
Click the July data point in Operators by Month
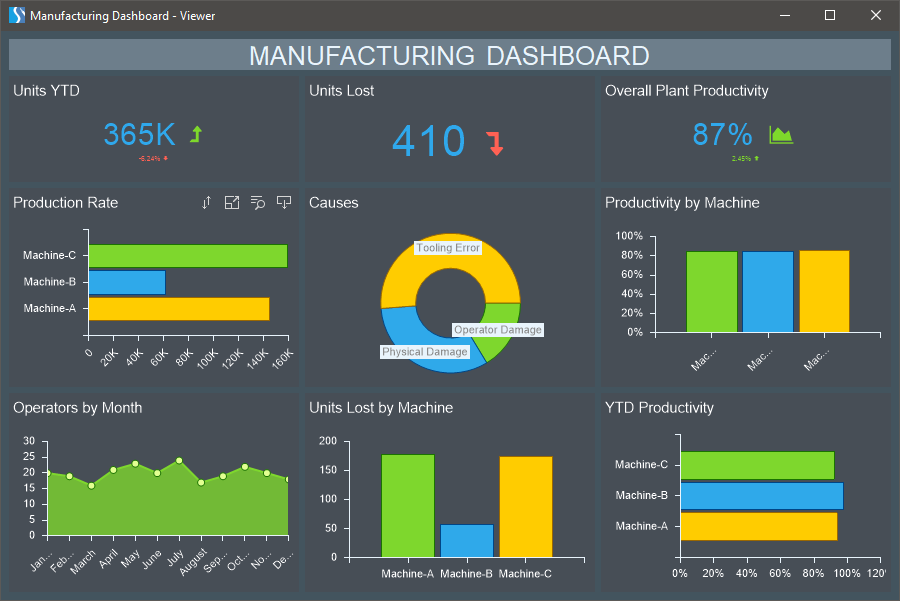(x=179, y=460)
